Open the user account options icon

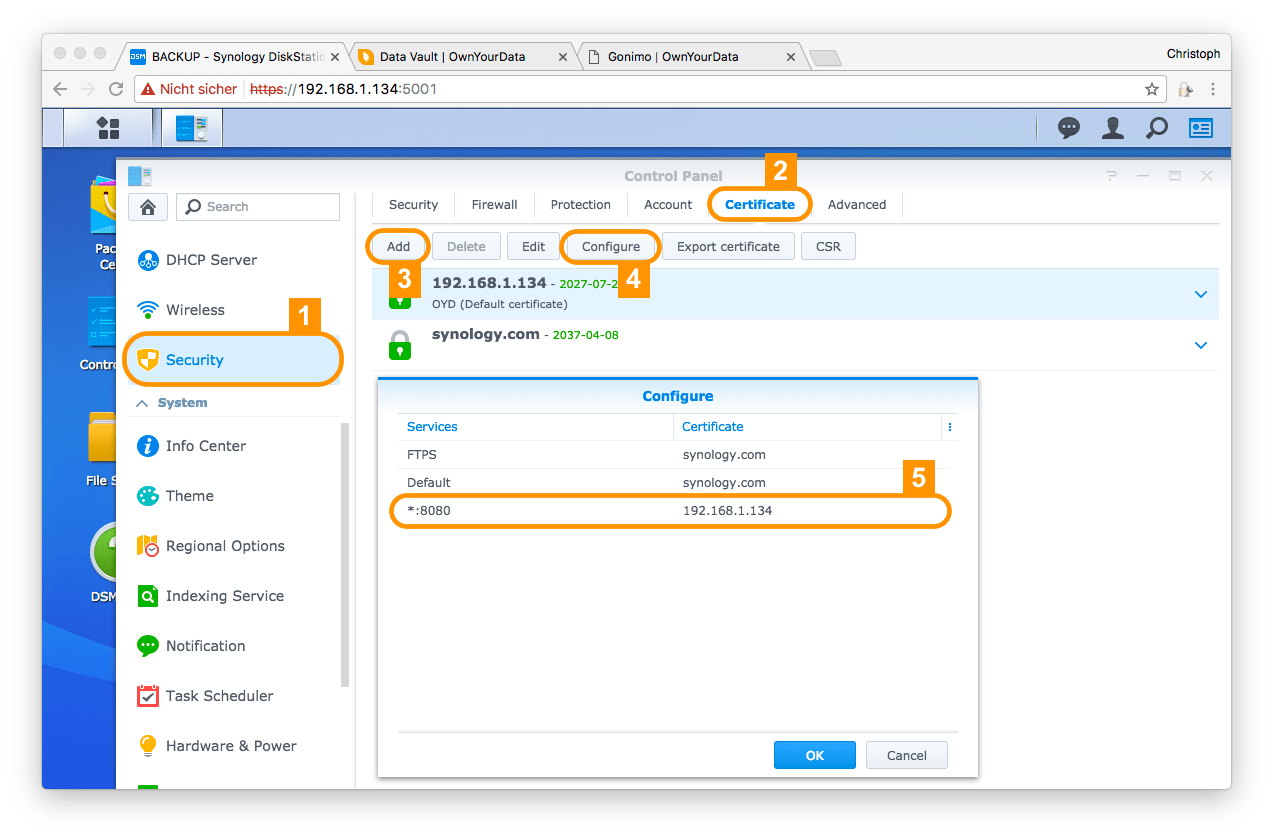(x=1112, y=128)
